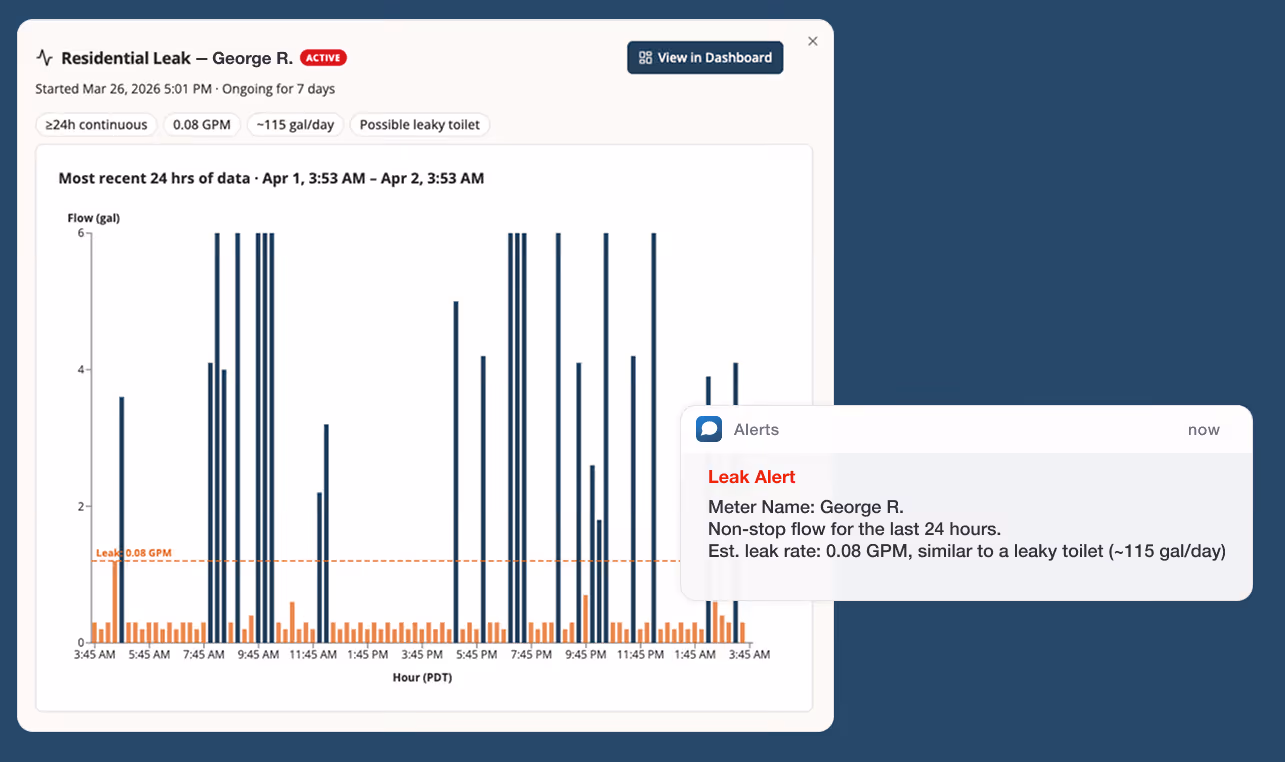Screen dimensions: 1285x762
Task: Select the ≥24h continuous tag
Action: point(97,125)
